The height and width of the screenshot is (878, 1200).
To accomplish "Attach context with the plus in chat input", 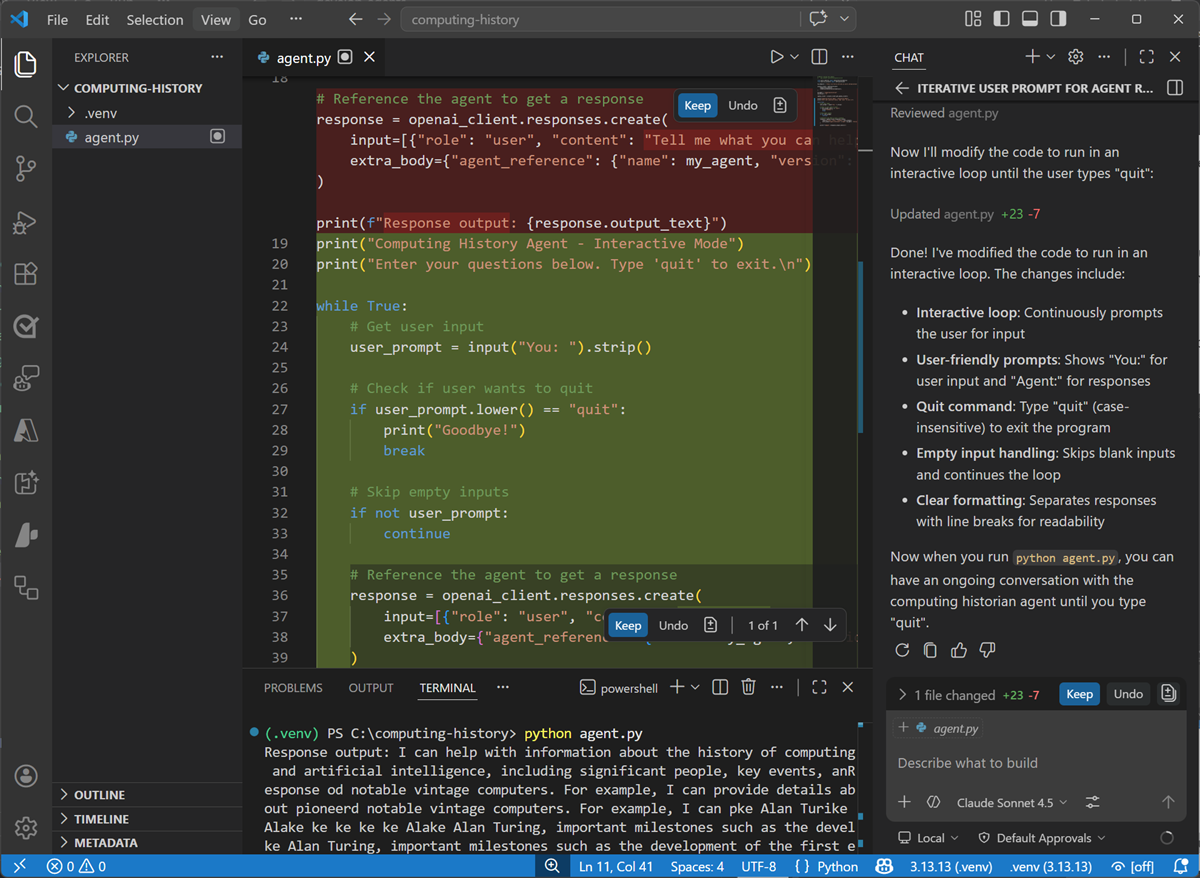I will [904, 802].
